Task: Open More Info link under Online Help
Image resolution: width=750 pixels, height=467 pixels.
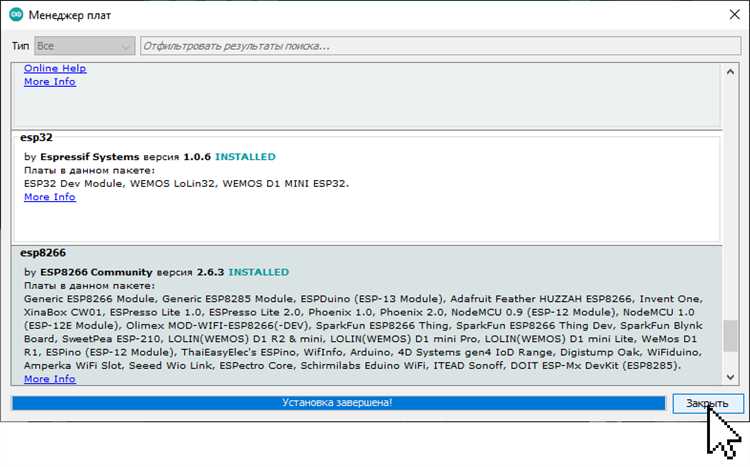Action: coord(49,82)
